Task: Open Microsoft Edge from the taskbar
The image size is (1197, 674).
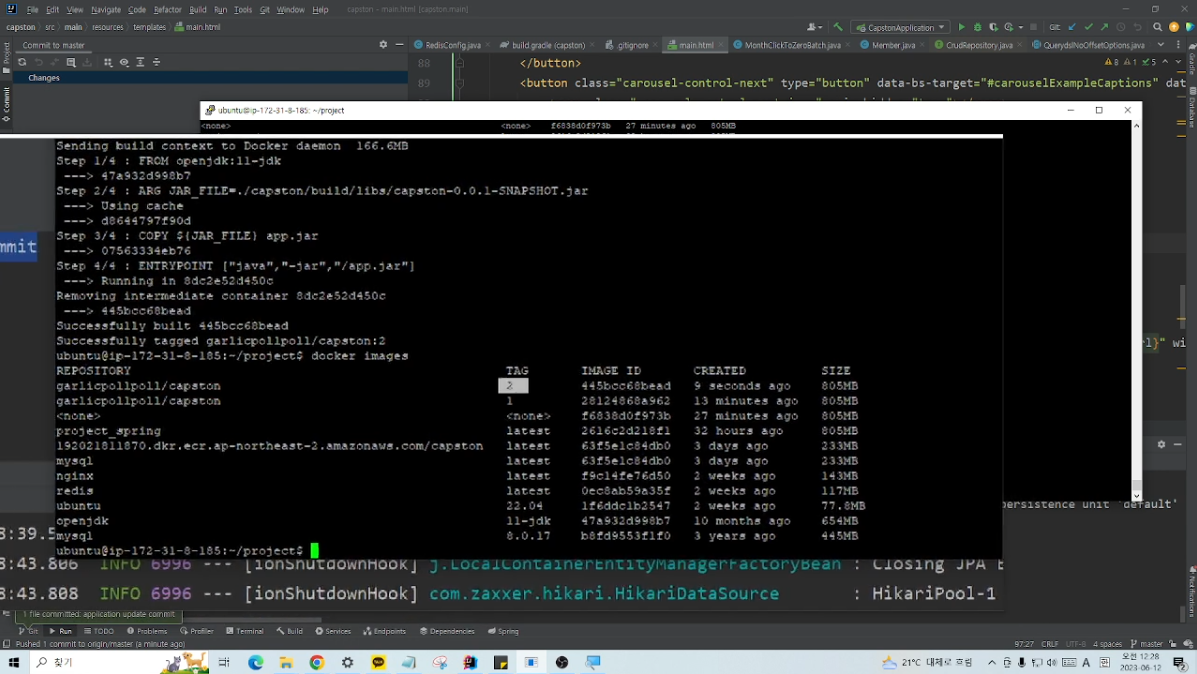Action: (x=255, y=663)
